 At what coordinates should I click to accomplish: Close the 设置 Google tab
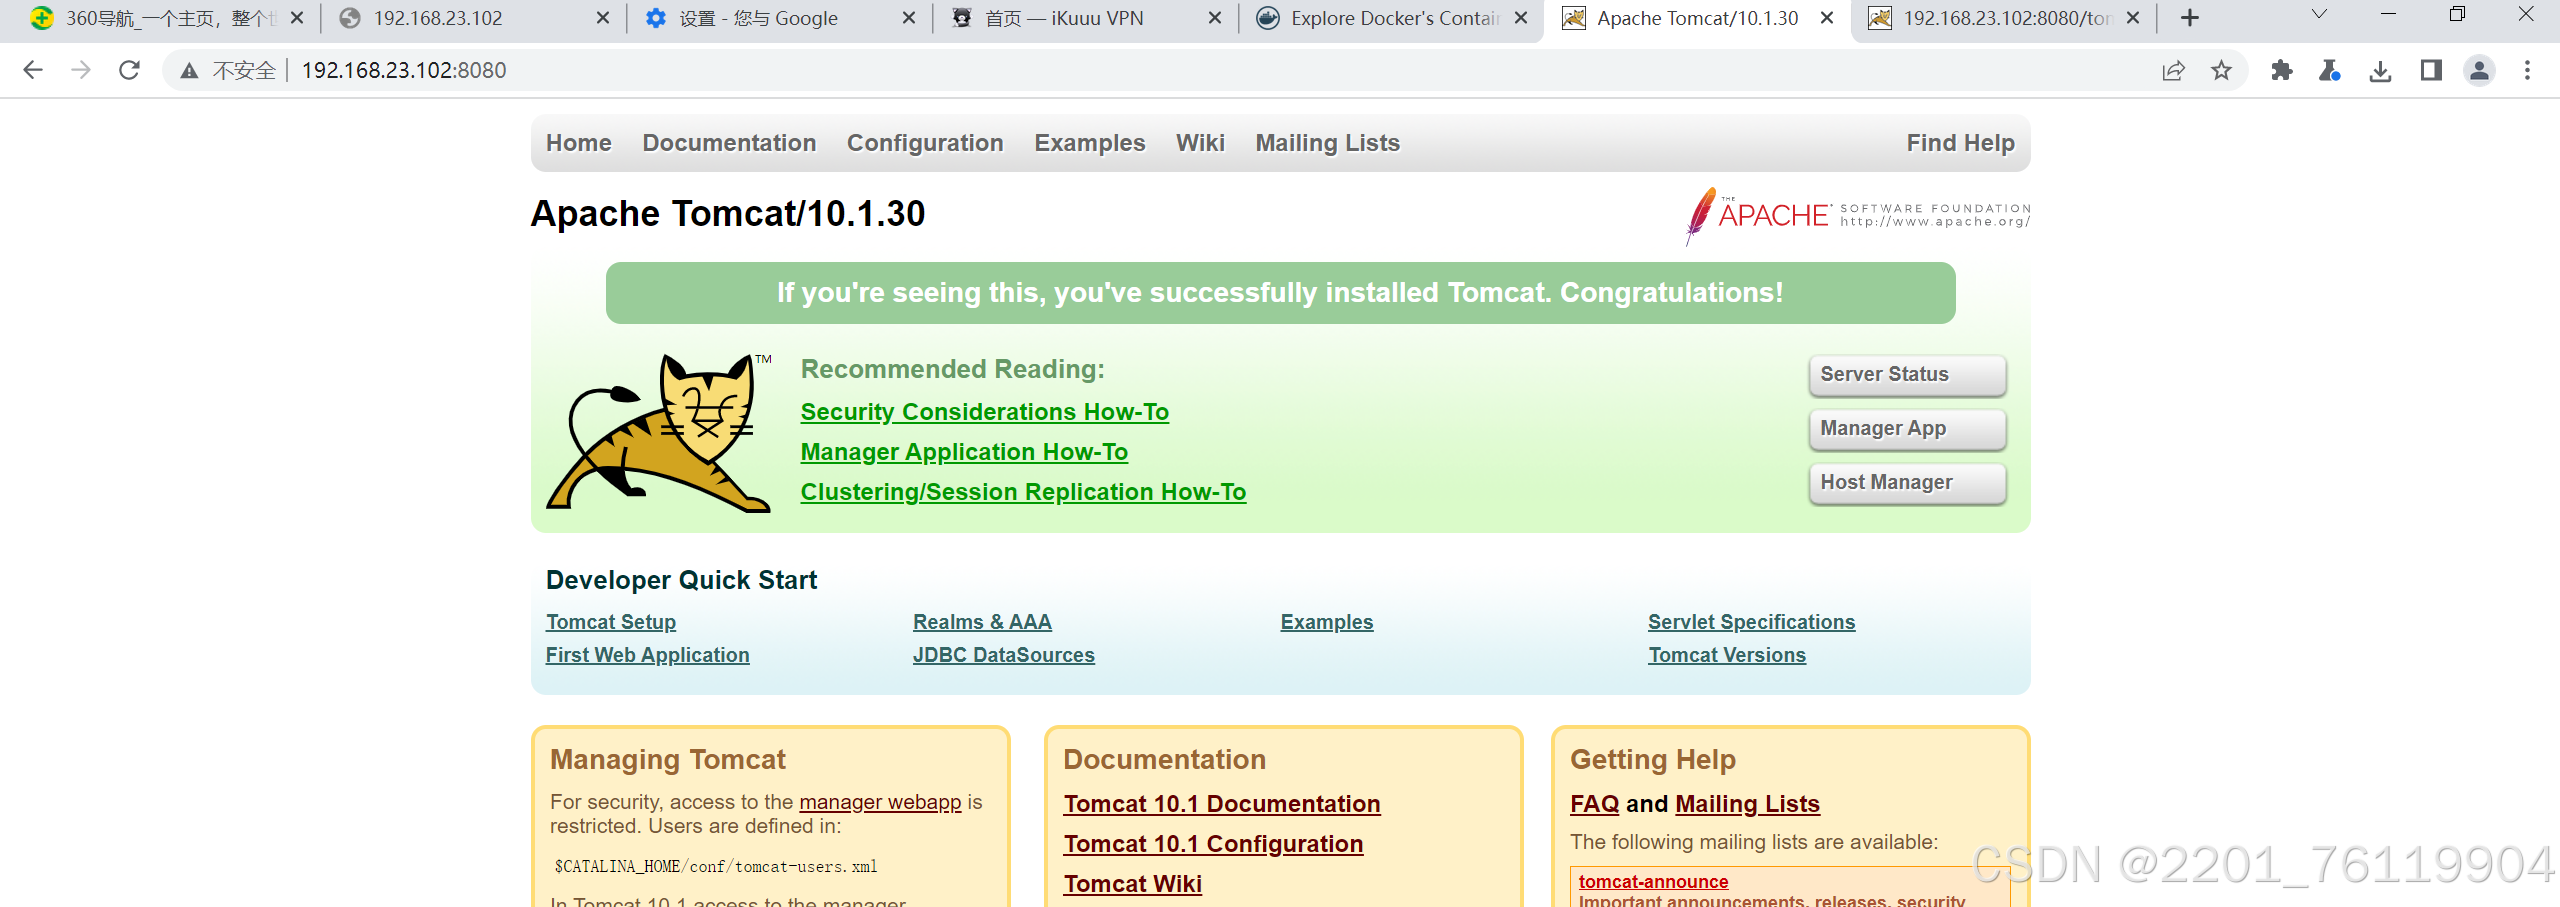click(x=909, y=18)
